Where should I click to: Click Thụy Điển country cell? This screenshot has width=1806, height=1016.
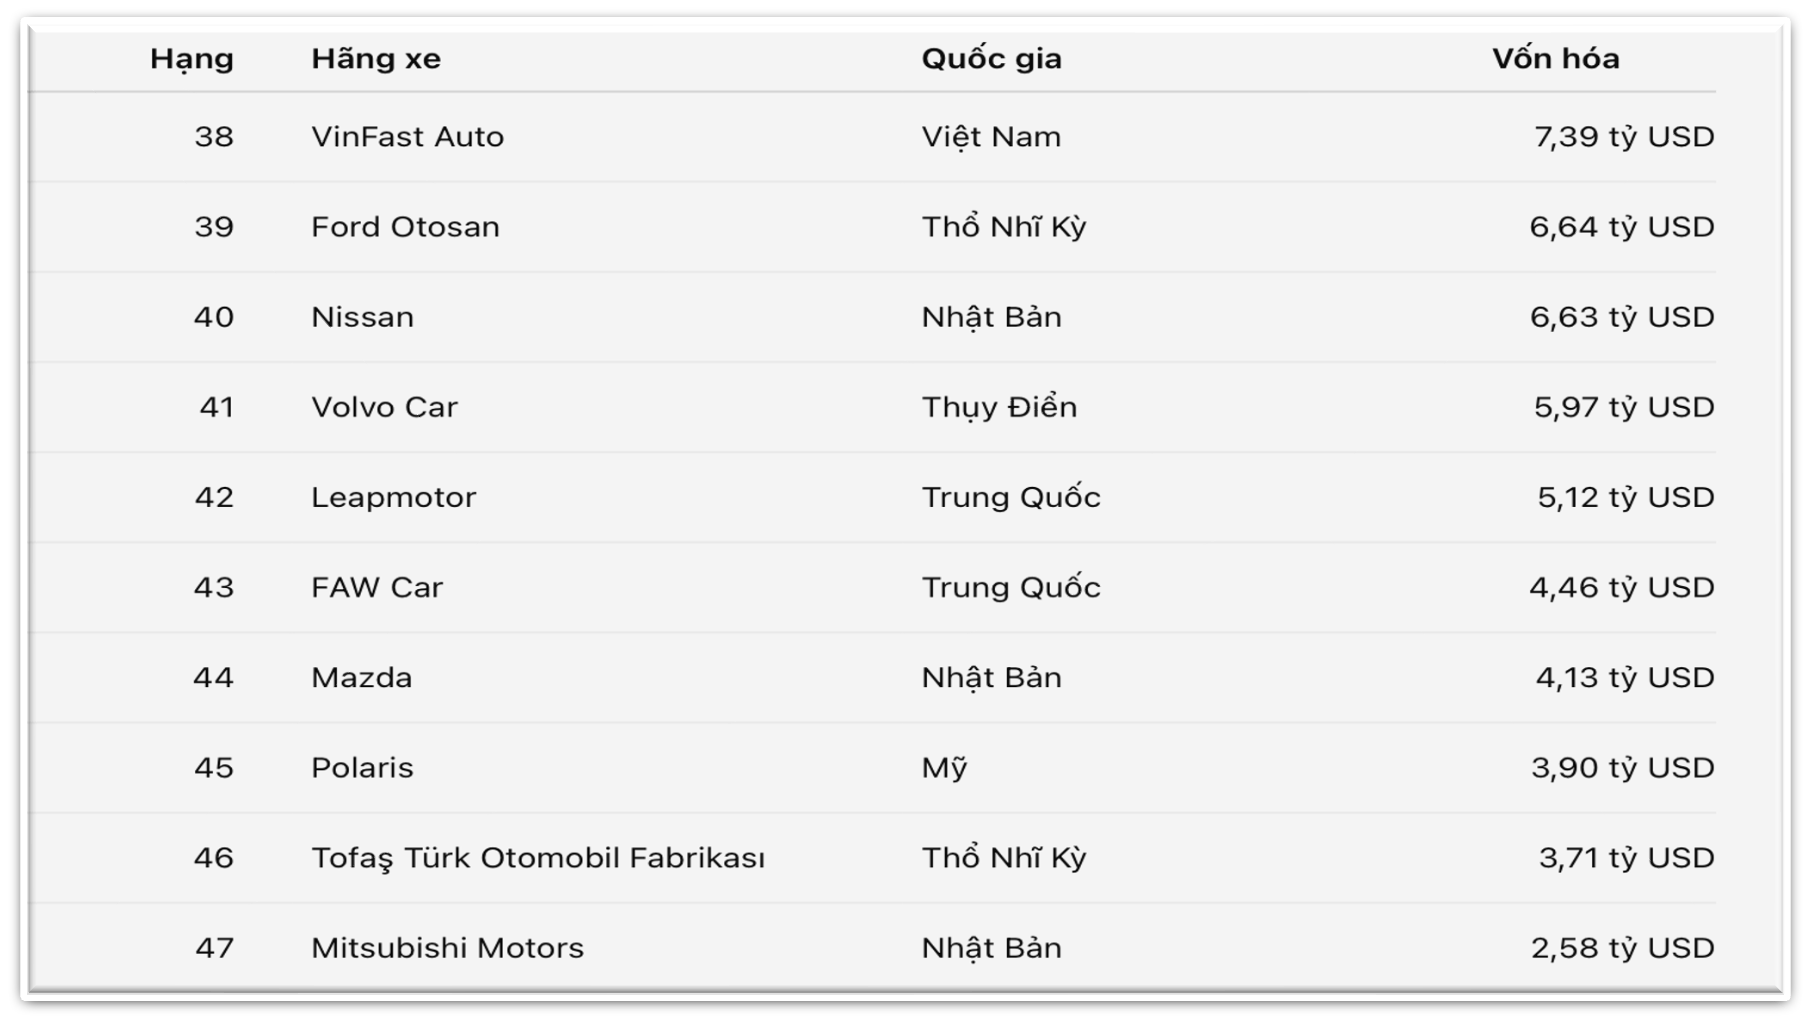pyautogui.click(x=999, y=407)
